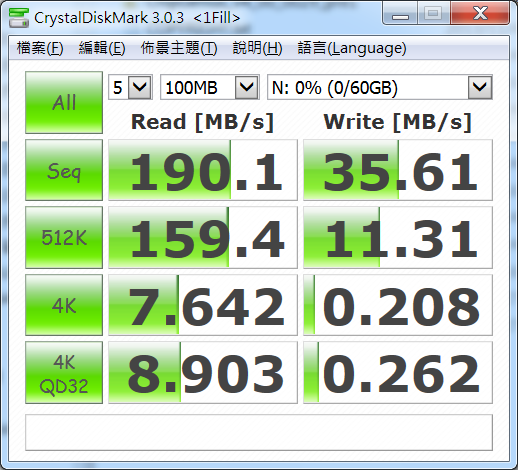Open the 佈景主題(T) theme menu
Screen dimensions: 518x470
tap(179, 48)
